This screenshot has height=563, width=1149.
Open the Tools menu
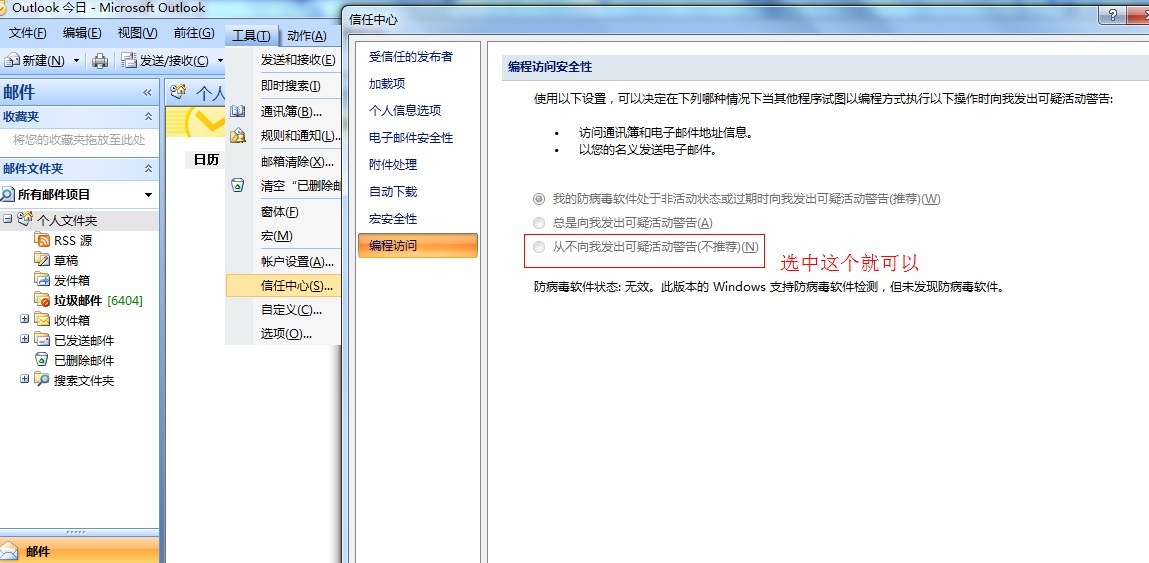[251, 35]
